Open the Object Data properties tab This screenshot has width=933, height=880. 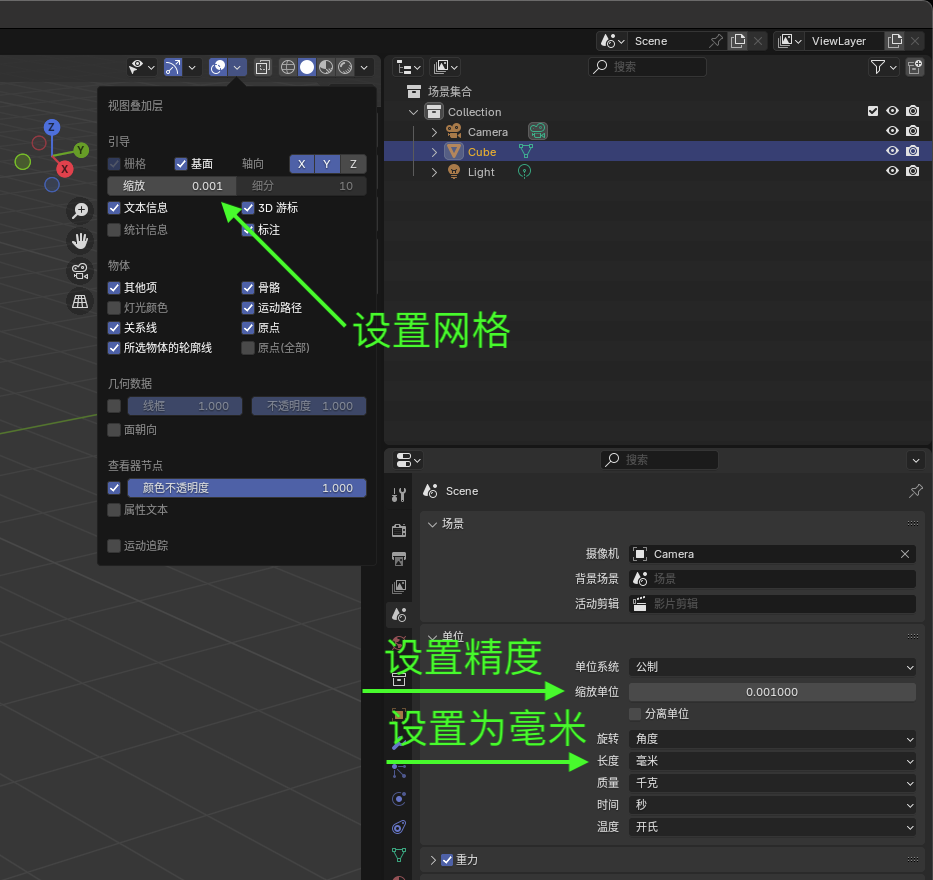tap(399, 854)
